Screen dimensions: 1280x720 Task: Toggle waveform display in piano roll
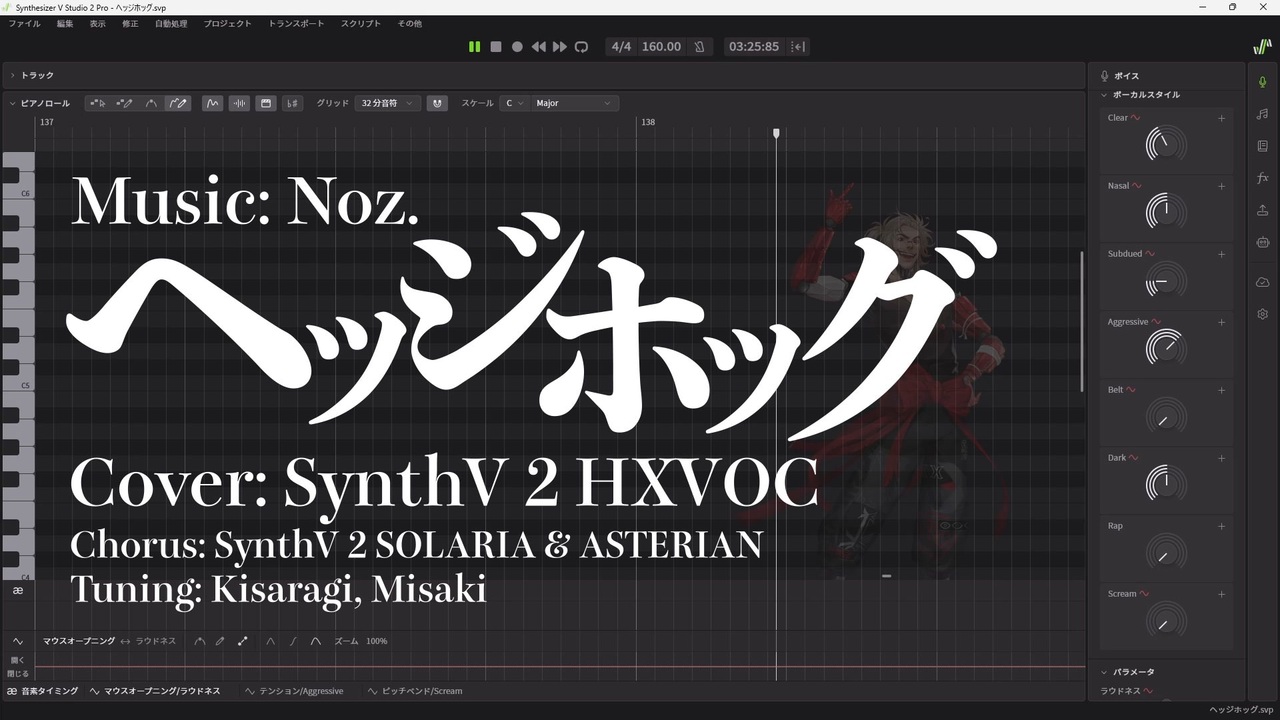click(239, 103)
